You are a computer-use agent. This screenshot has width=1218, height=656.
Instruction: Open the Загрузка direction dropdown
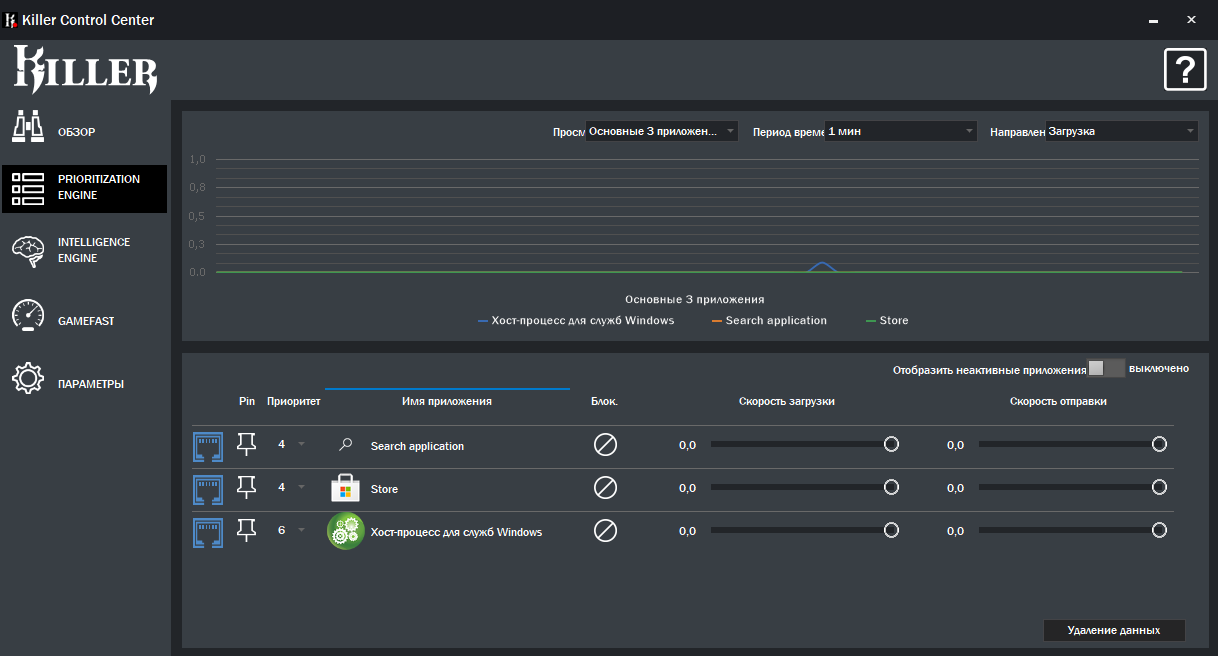click(x=1121, y=131)
